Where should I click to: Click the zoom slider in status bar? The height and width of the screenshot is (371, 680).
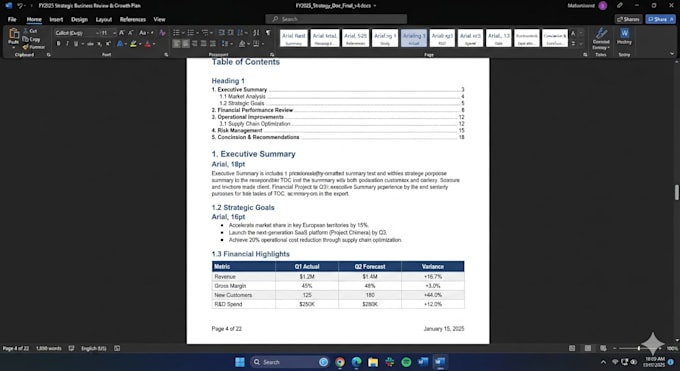[x=639, y=348]
